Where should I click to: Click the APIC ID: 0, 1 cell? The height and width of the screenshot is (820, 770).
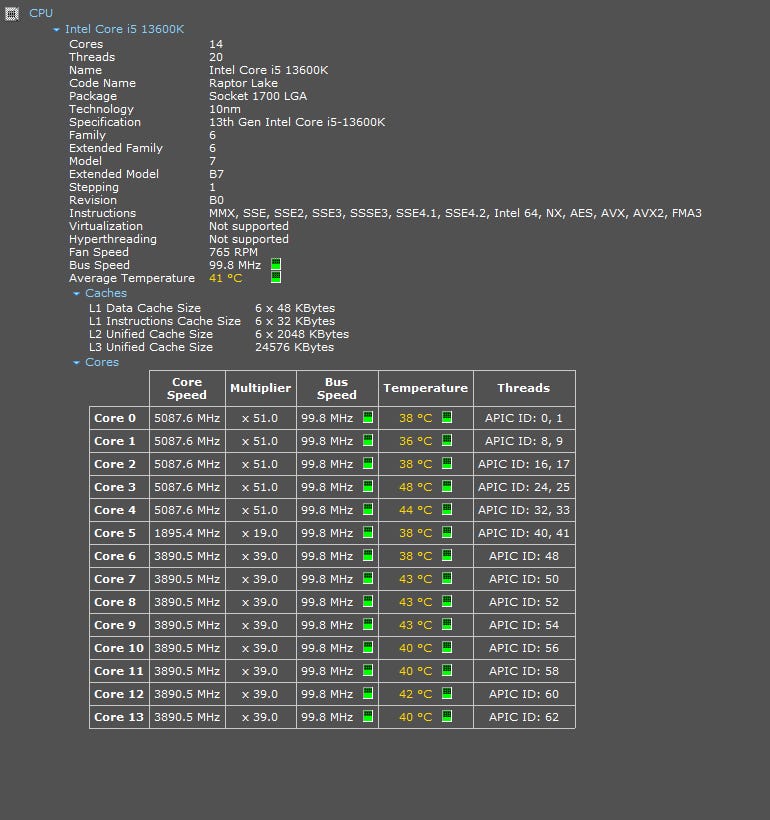[524, 418]
